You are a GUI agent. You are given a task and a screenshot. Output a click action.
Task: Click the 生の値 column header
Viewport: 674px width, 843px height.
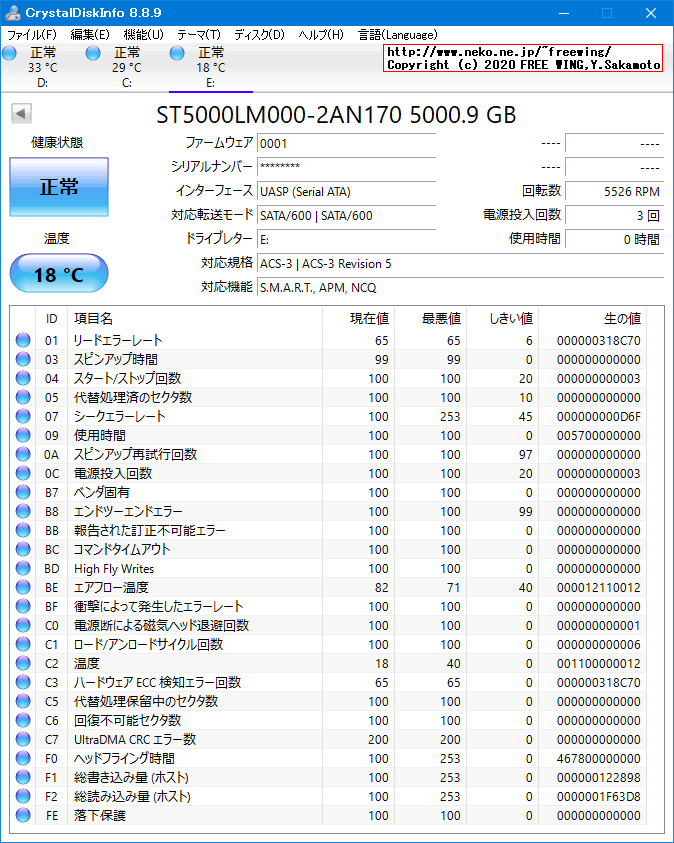tap(592, 318)
